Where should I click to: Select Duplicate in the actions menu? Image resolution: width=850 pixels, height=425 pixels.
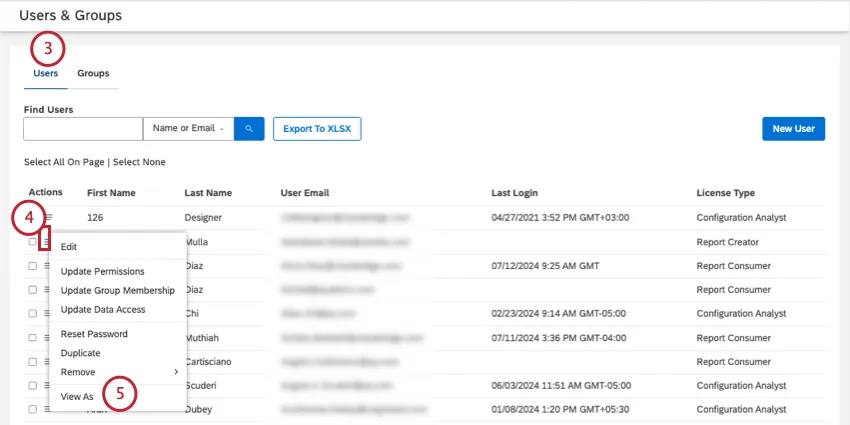tap(80, 353)
